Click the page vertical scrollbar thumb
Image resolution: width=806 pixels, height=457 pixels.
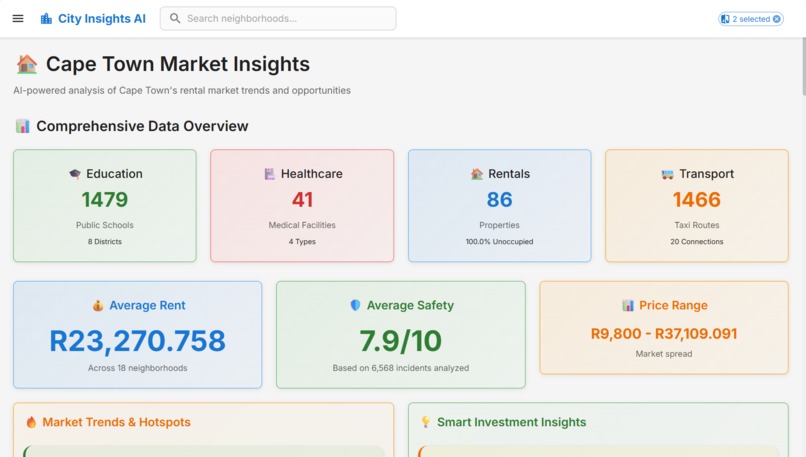[x=803, y=67]
